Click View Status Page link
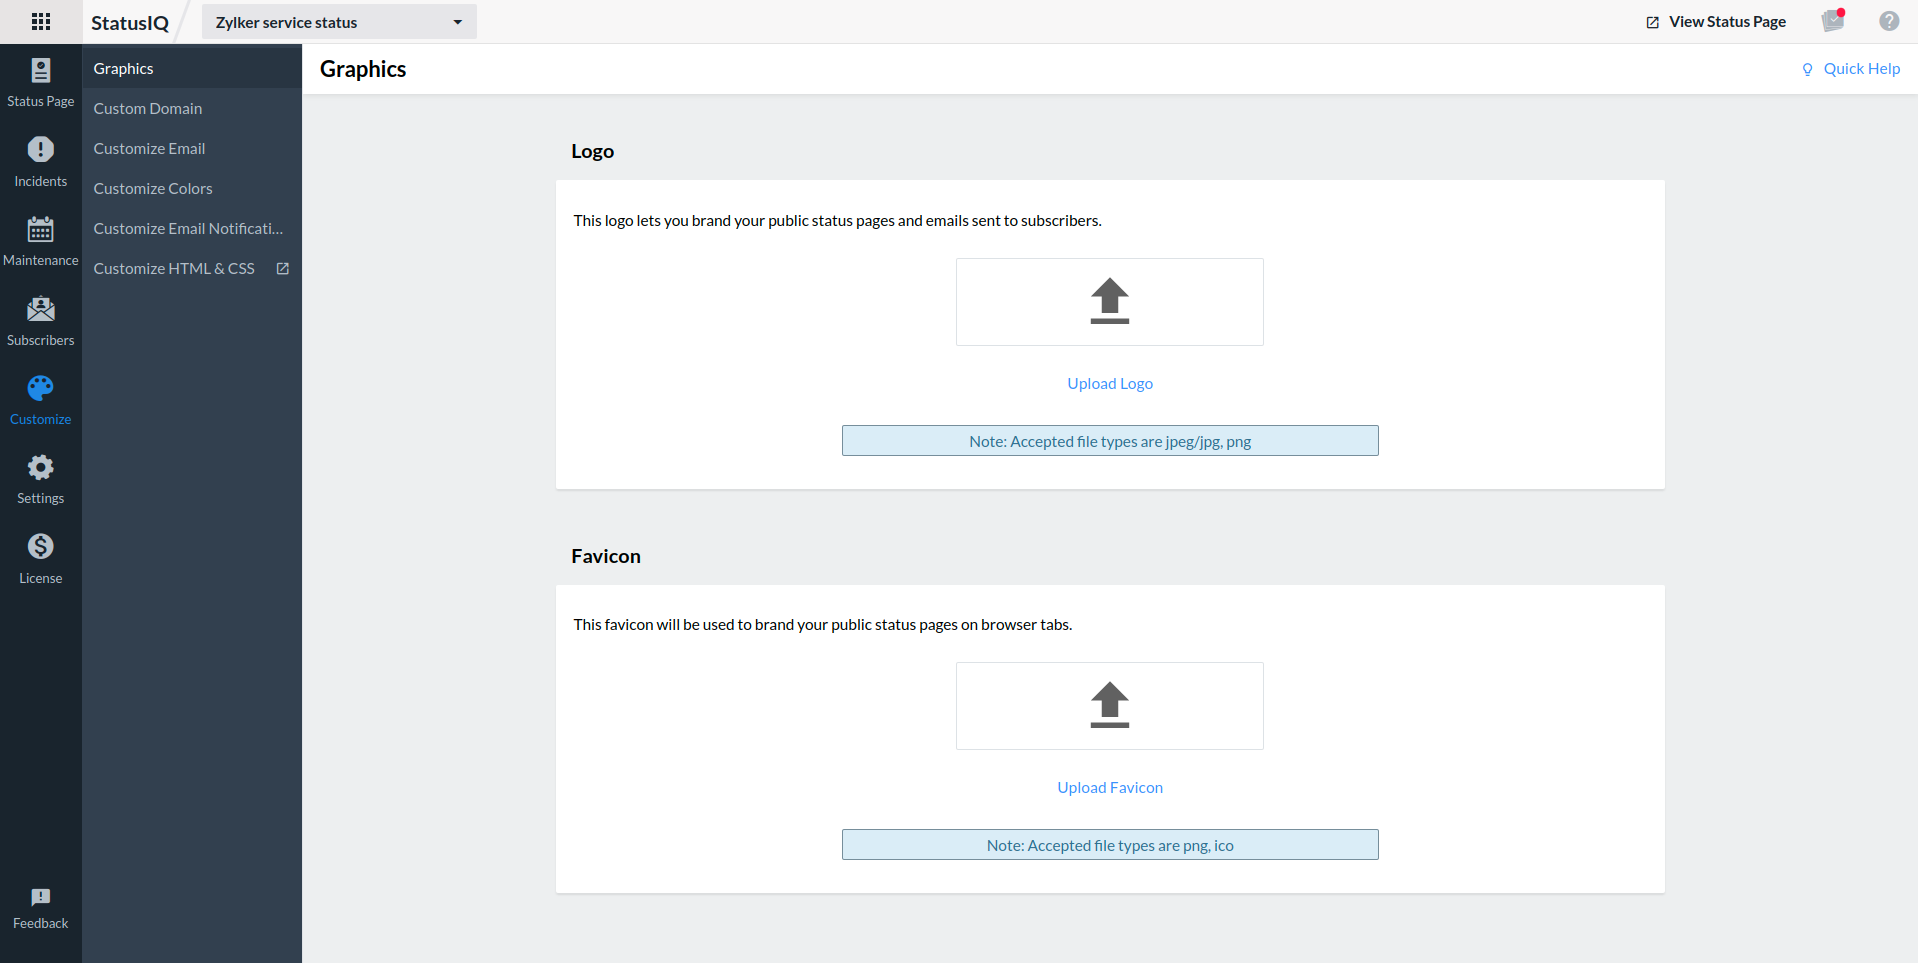Image resolution: width=1918 pixels, height=963 pixels. pyautogui.click(x=1716, y=22)
